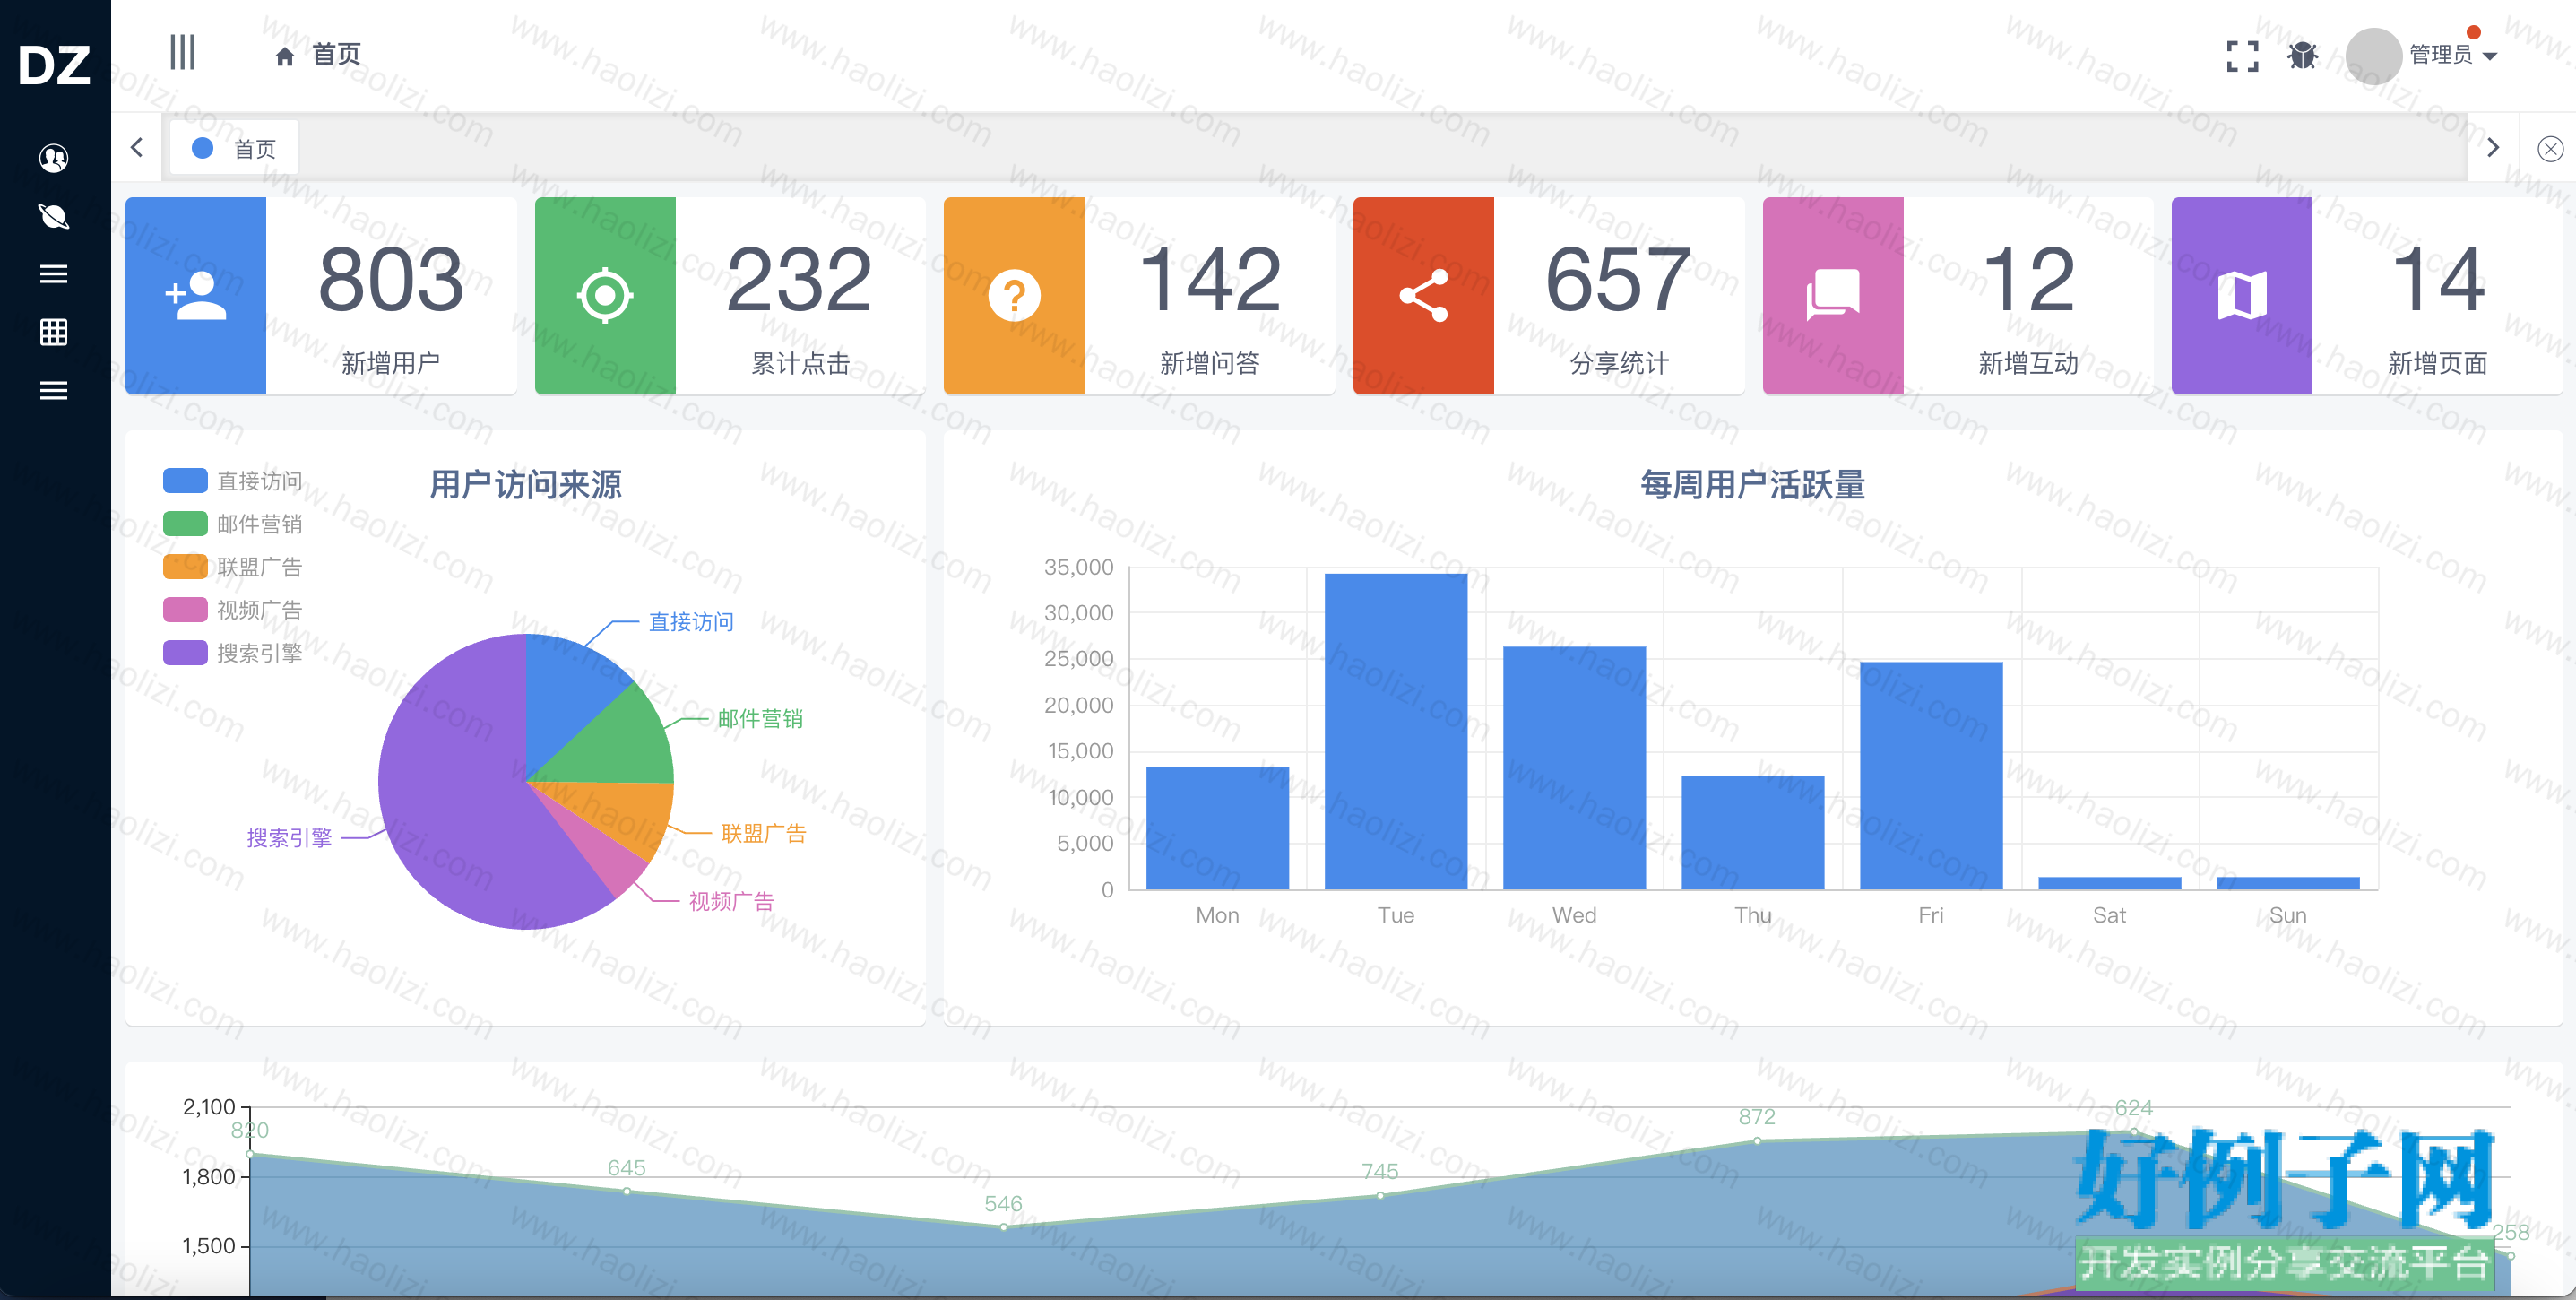Click the 820 data point on line chart
The height and width of the screenshot is (1300, 2576).
(x=250, y=1154)
